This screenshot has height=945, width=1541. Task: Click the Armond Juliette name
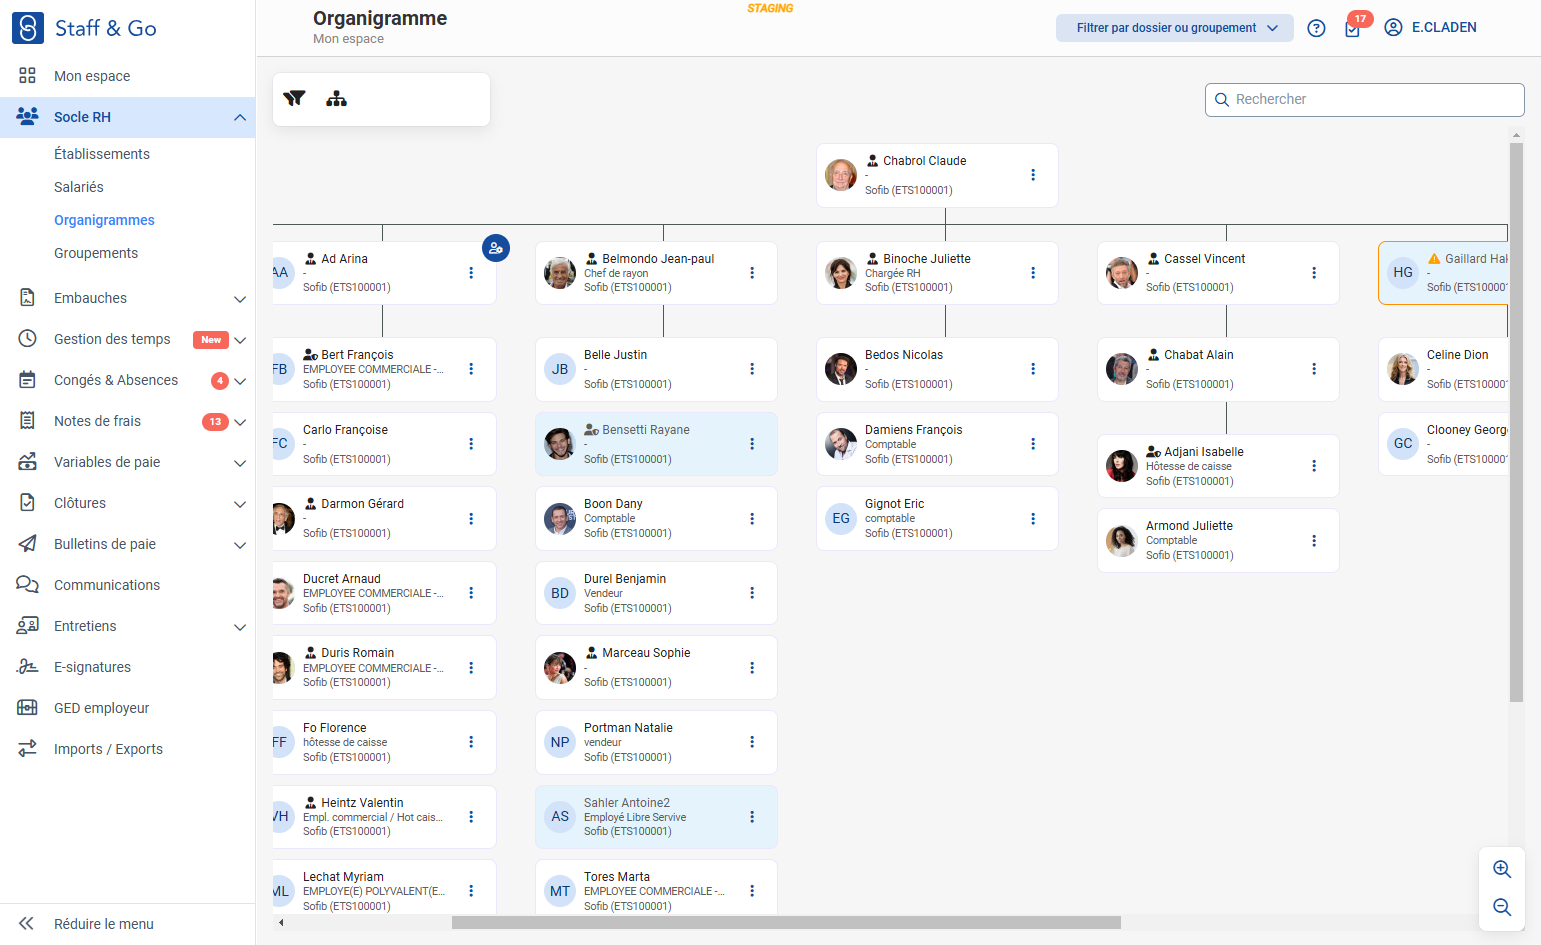pos(1189,526)
